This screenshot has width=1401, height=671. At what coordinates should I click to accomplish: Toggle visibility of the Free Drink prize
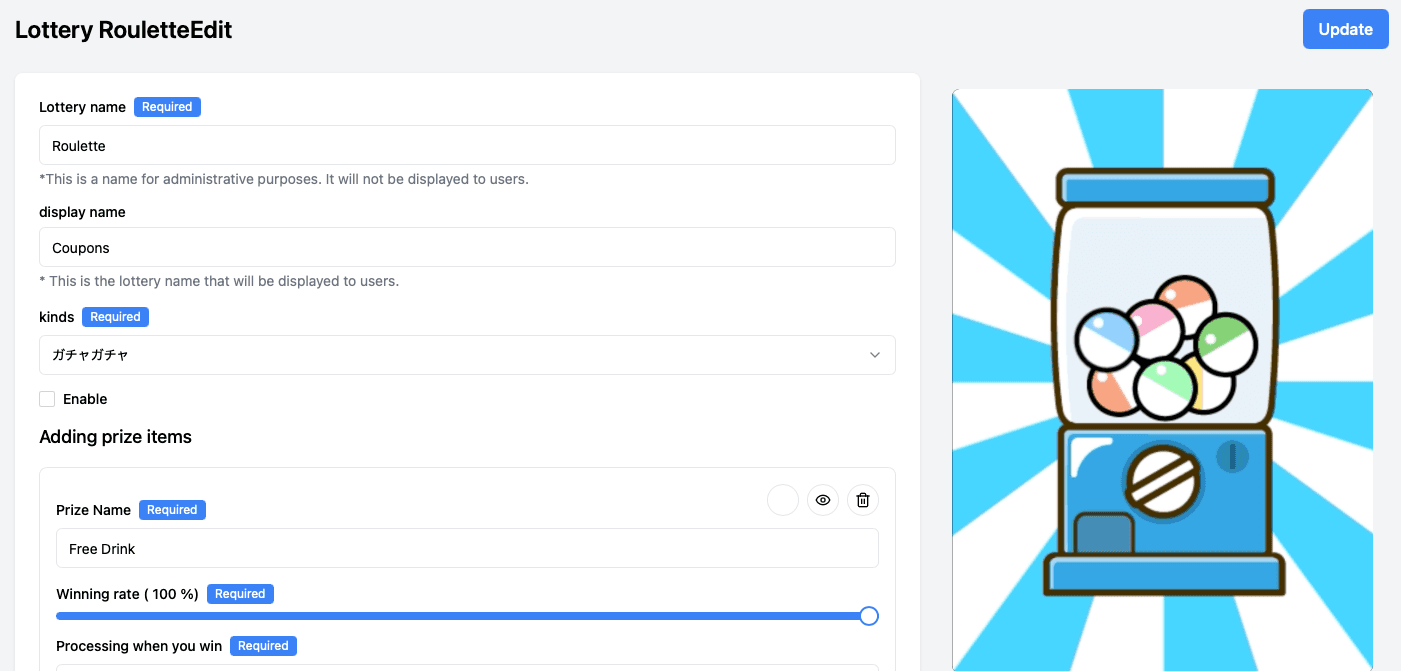822,499
